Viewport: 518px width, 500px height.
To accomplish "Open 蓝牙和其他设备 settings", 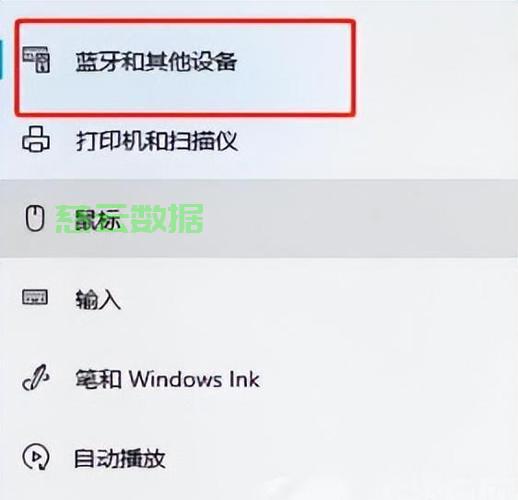I will click(156, 62).
